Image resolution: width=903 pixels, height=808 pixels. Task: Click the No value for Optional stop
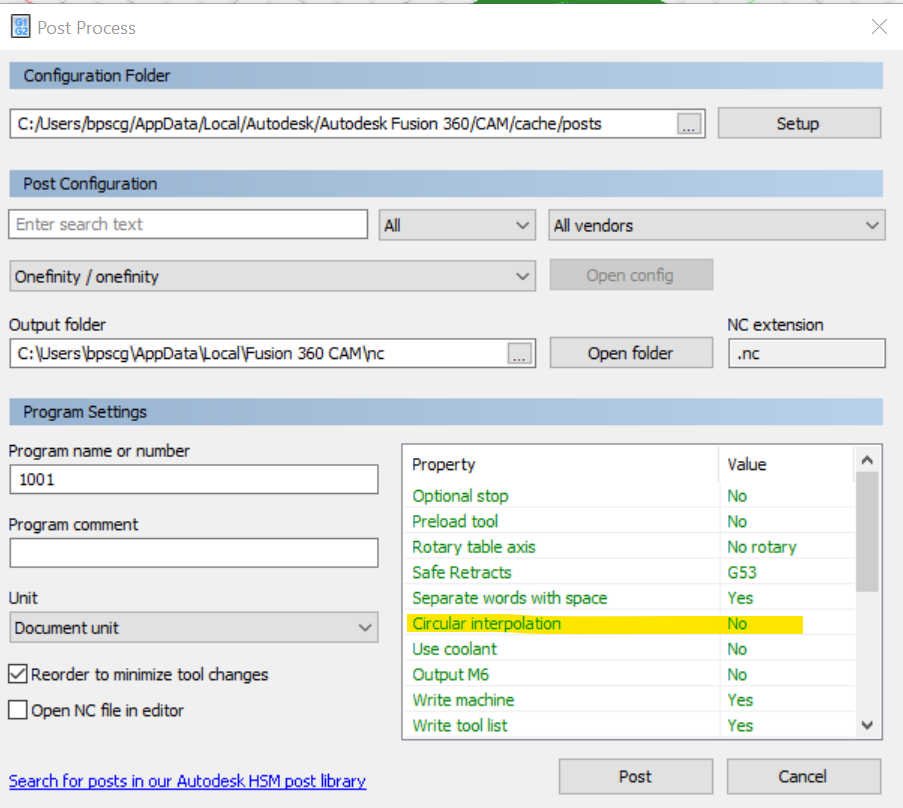(737, 496)
